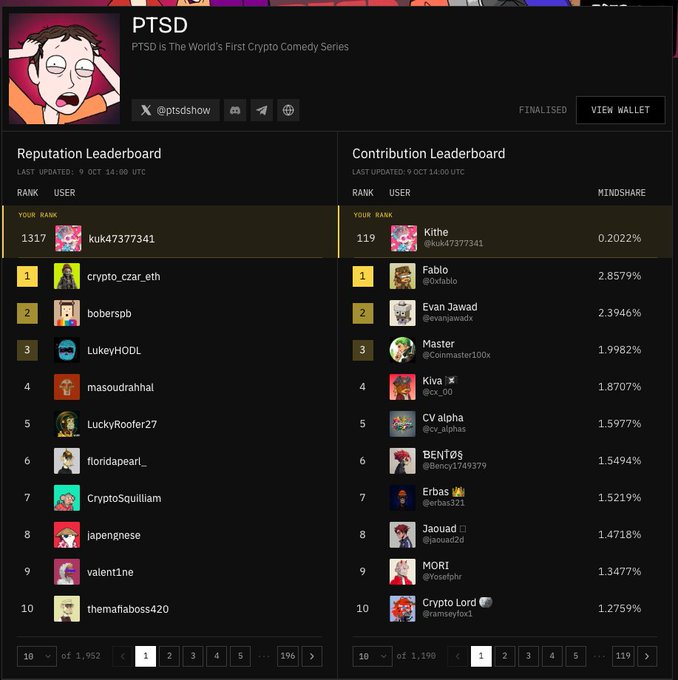This screenshot has height=680, width=678.
Task: Click the crypto_czar_eth username
Action: [x=124, y=277]
